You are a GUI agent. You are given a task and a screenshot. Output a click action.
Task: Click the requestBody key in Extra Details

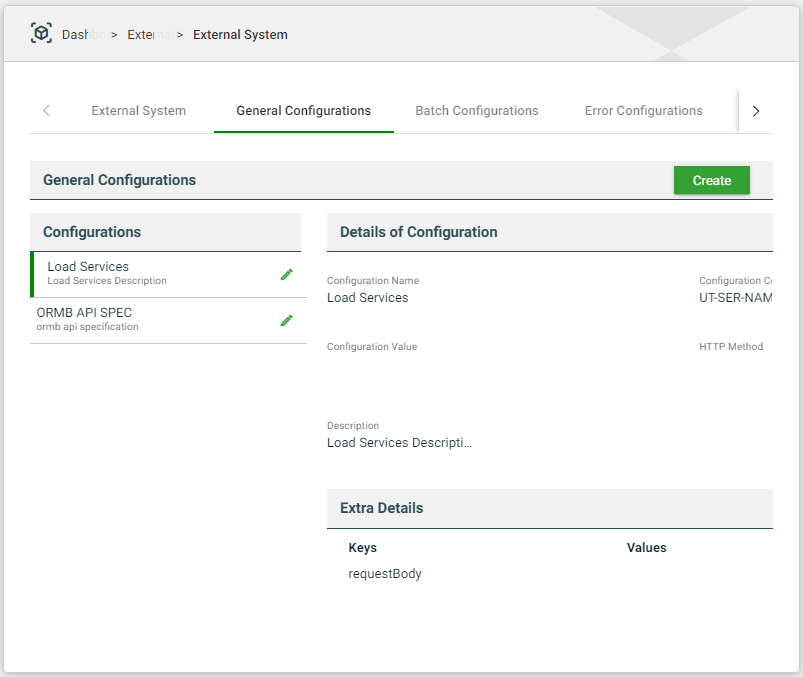tap(385, 574)
